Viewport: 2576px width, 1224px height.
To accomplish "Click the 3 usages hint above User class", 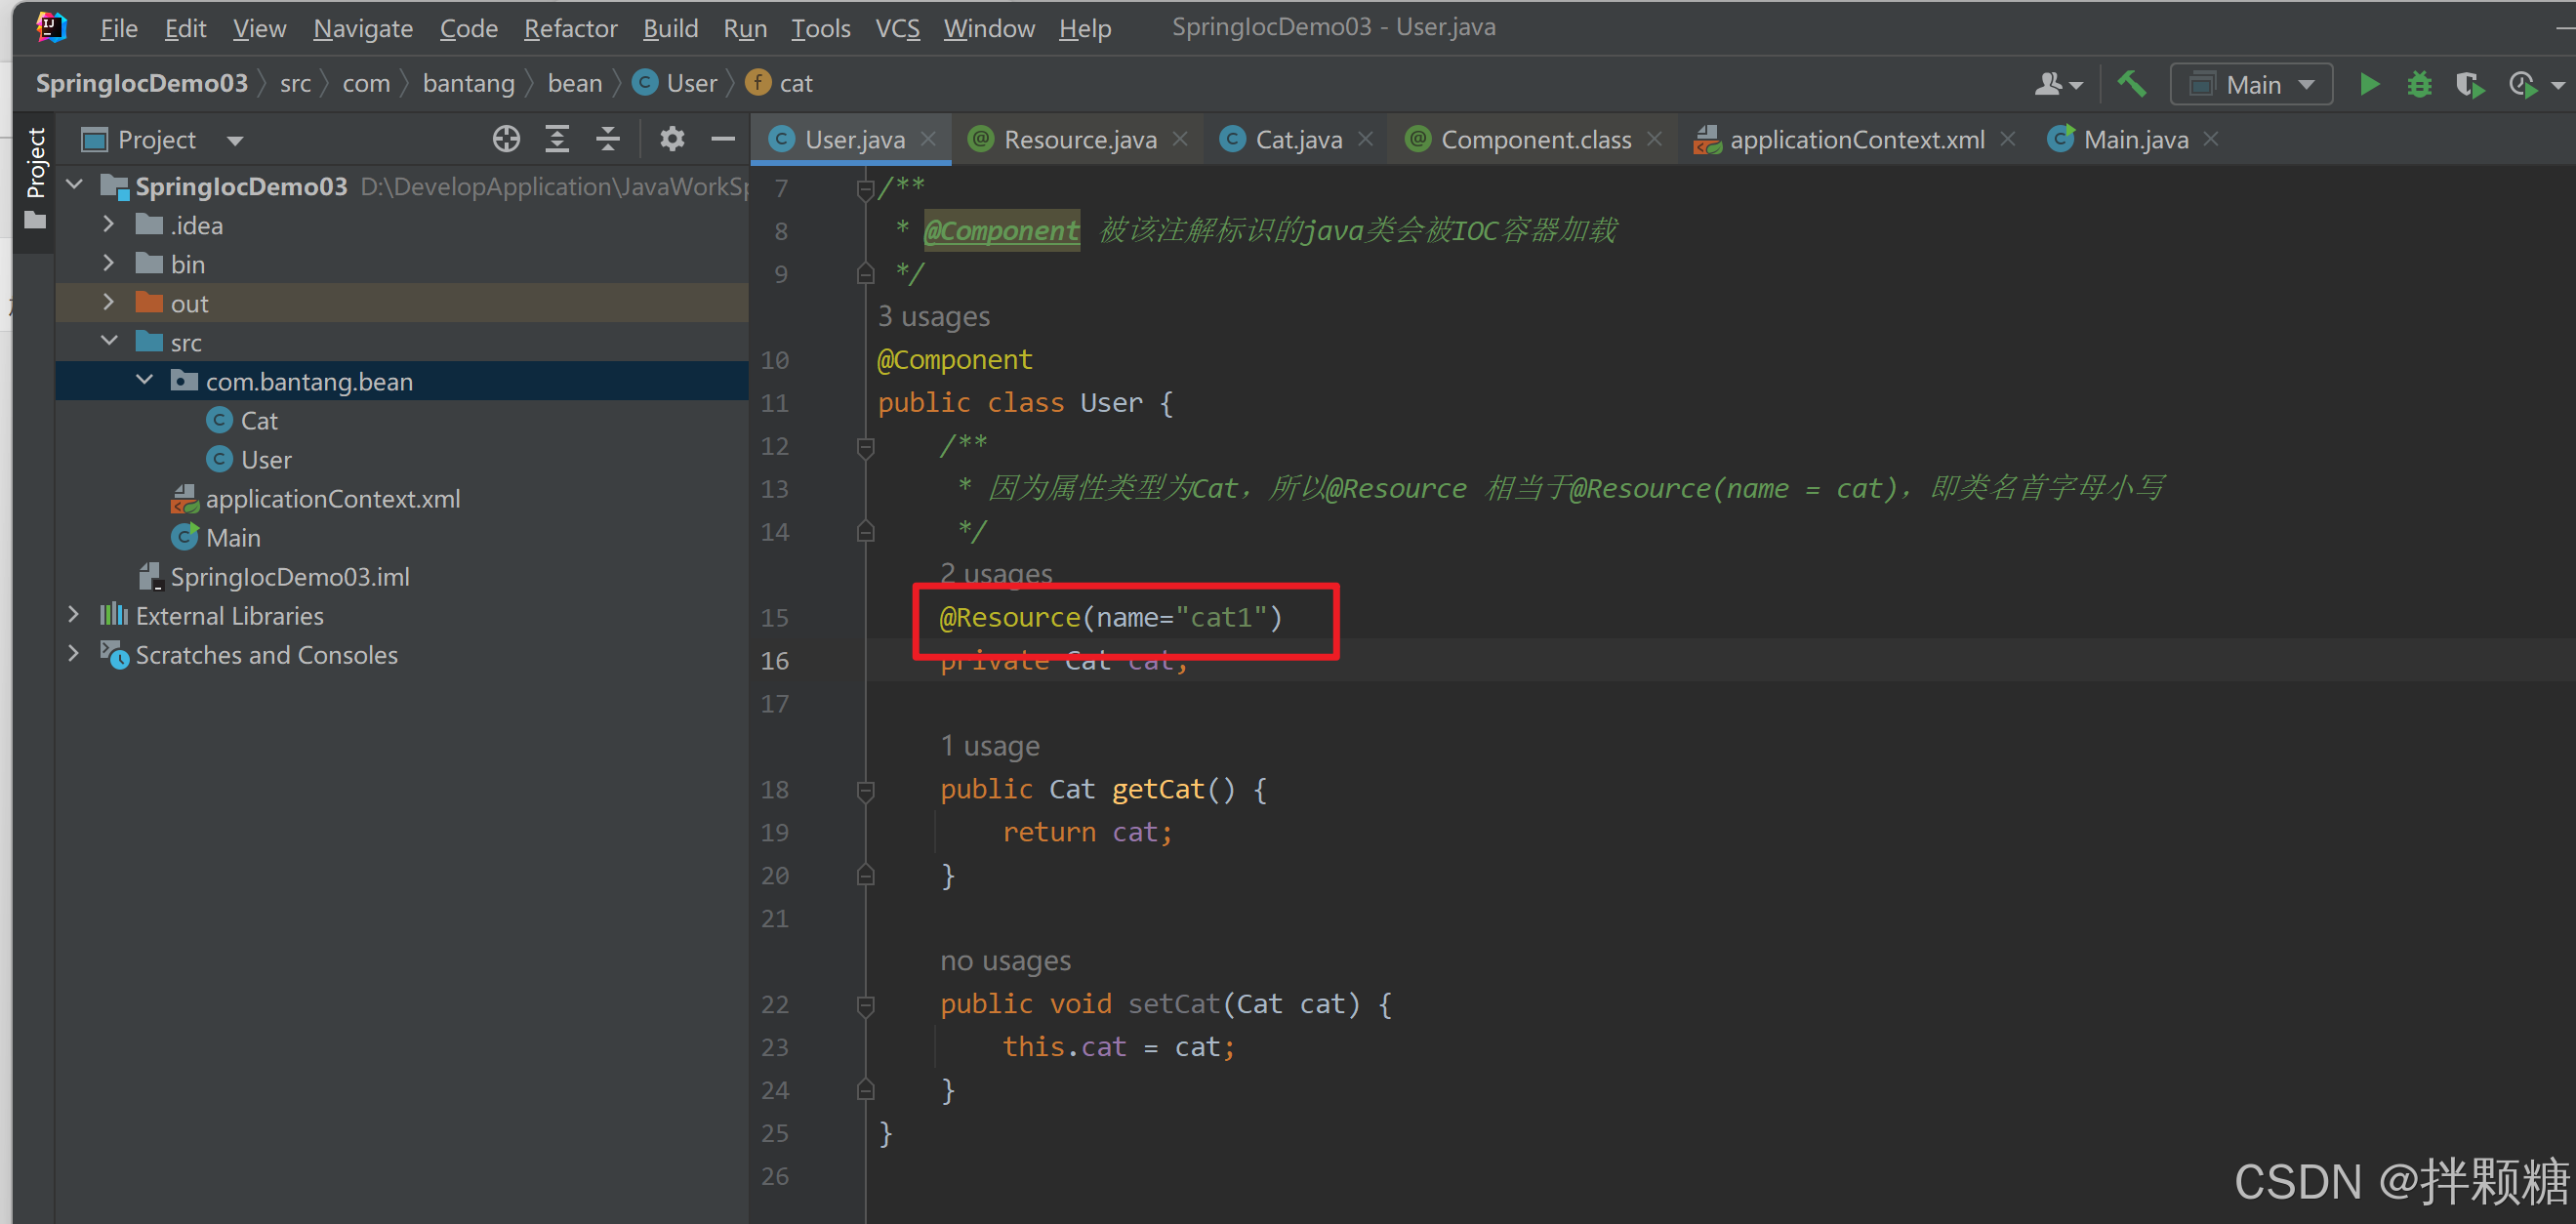I will (933, 316).
